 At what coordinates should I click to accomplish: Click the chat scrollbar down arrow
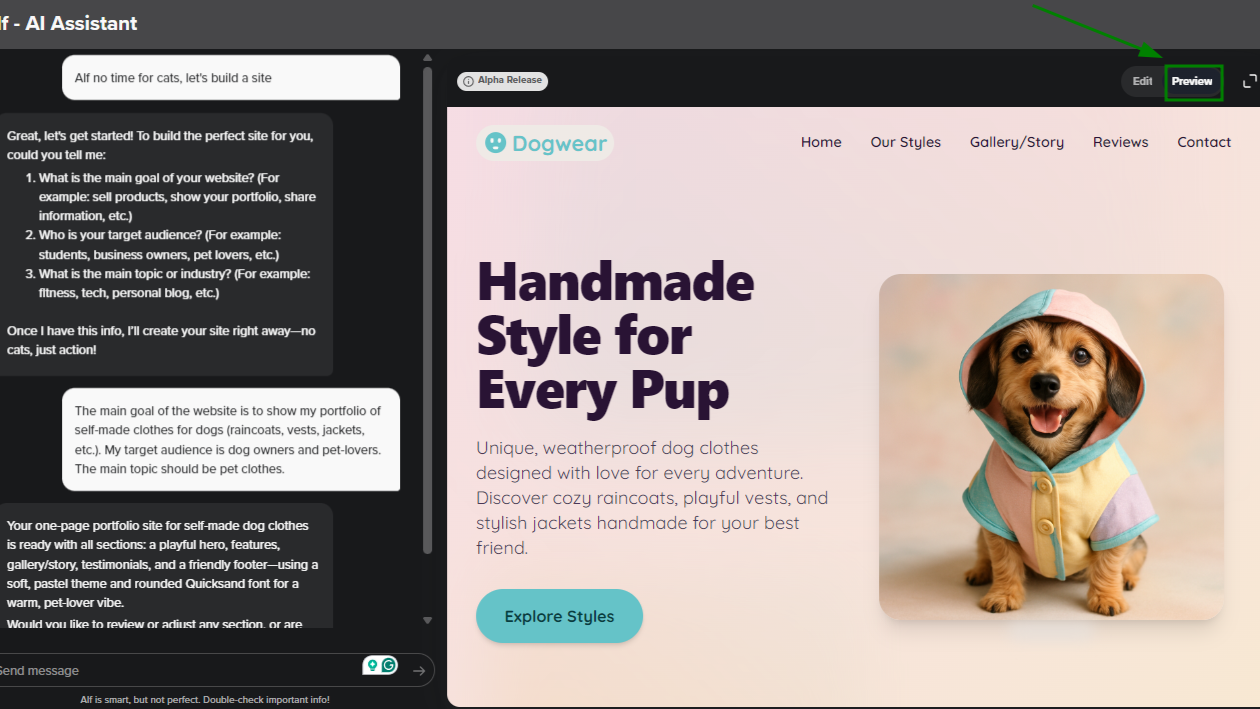coord(428,621)
